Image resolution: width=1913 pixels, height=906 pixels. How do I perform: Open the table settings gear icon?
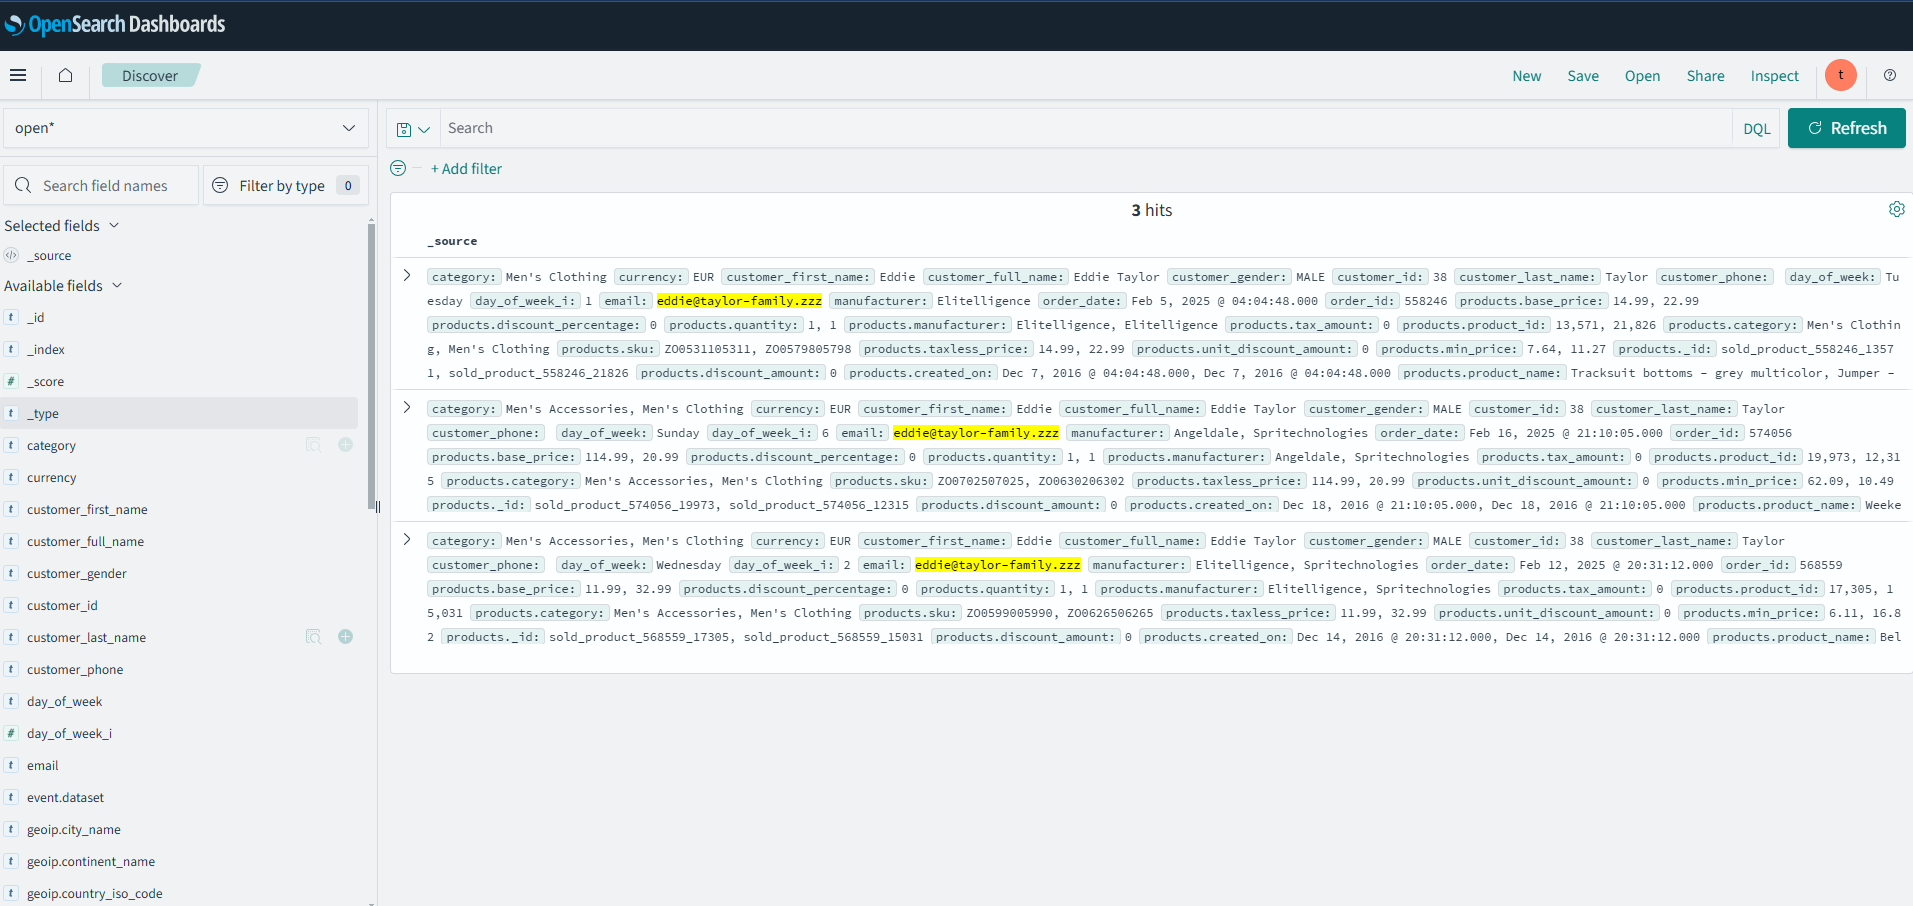(1896, 210)
